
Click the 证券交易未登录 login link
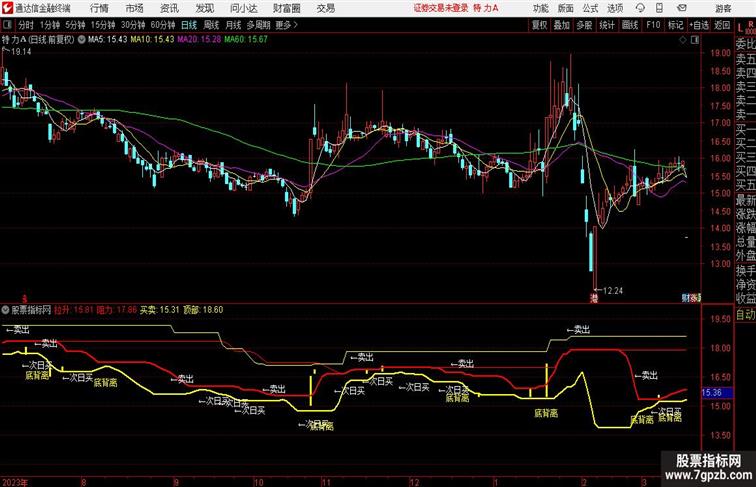pyautogui.click(x=441, y=8)
